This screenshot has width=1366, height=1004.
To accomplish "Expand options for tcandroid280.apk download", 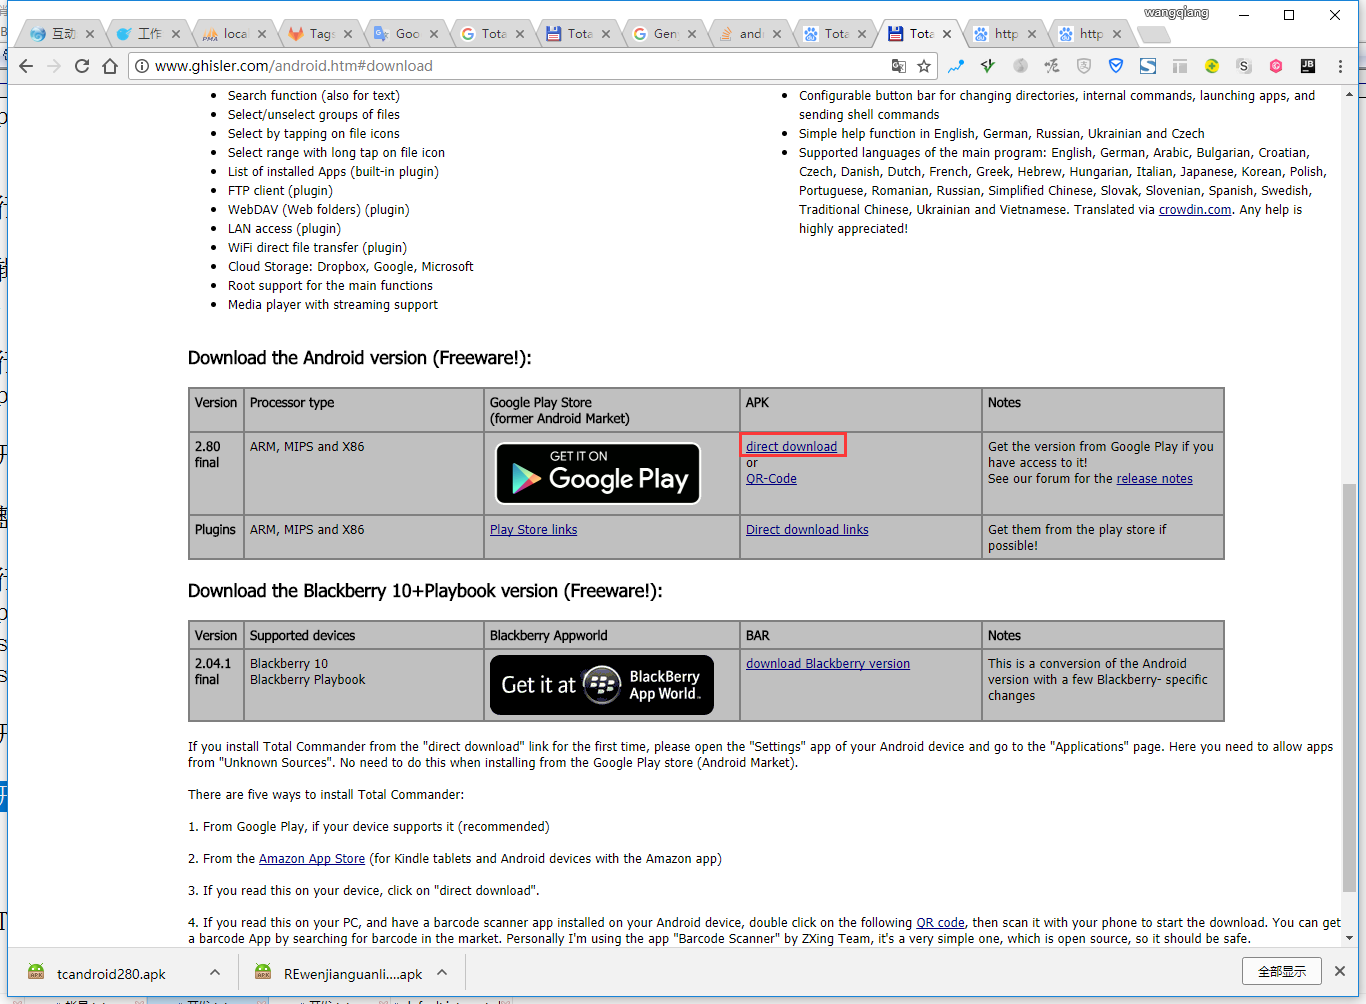I will 215,972.
